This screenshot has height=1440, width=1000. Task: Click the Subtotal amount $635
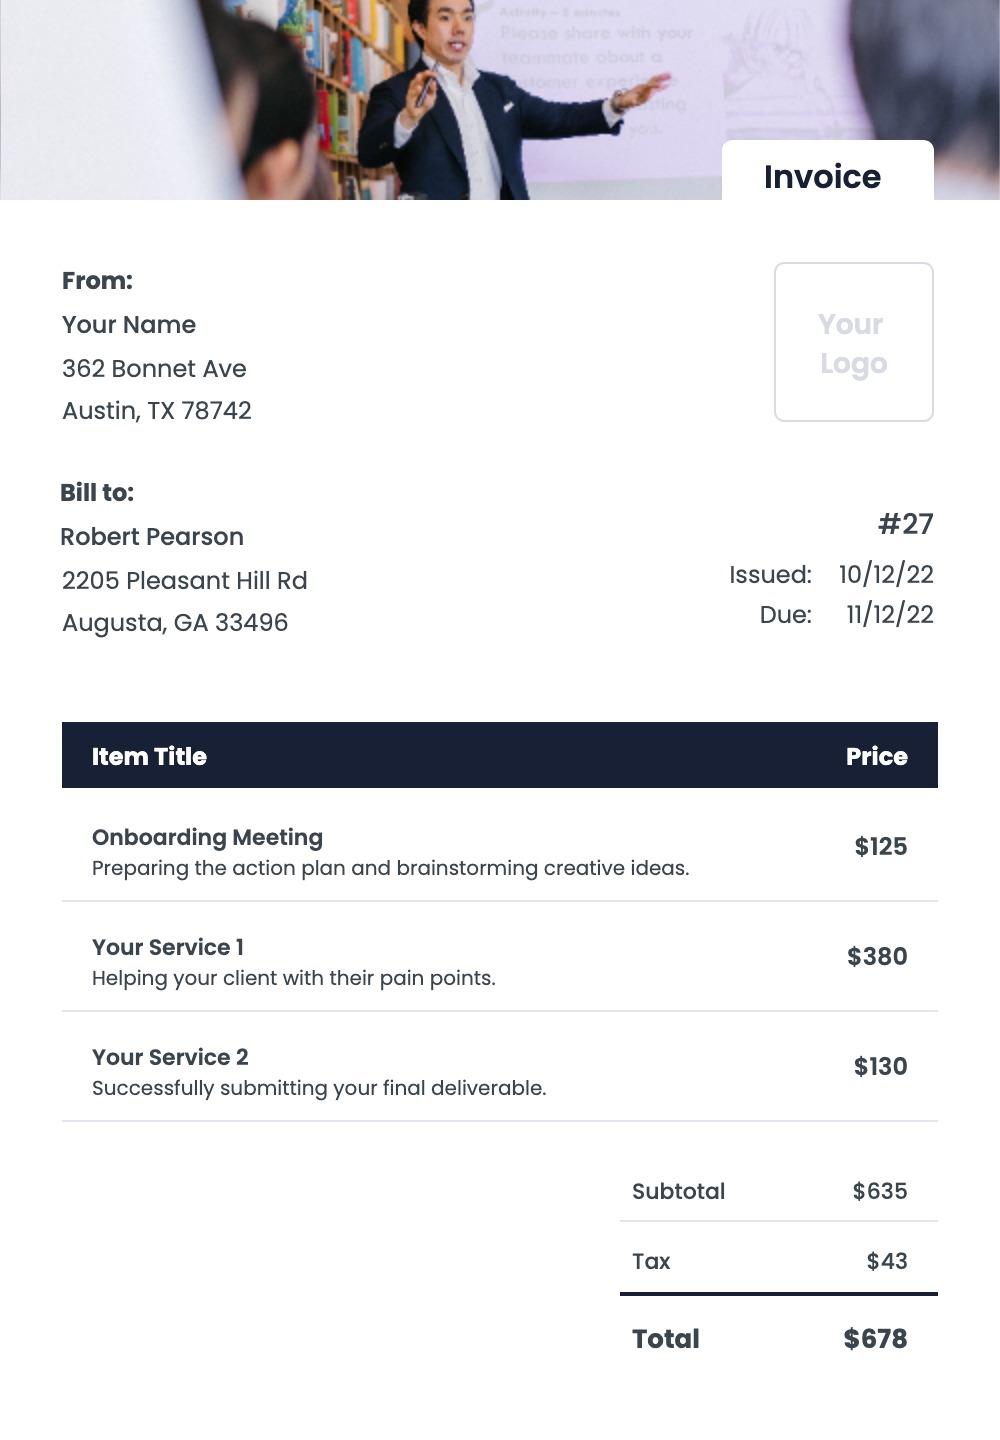[880, 1192]
